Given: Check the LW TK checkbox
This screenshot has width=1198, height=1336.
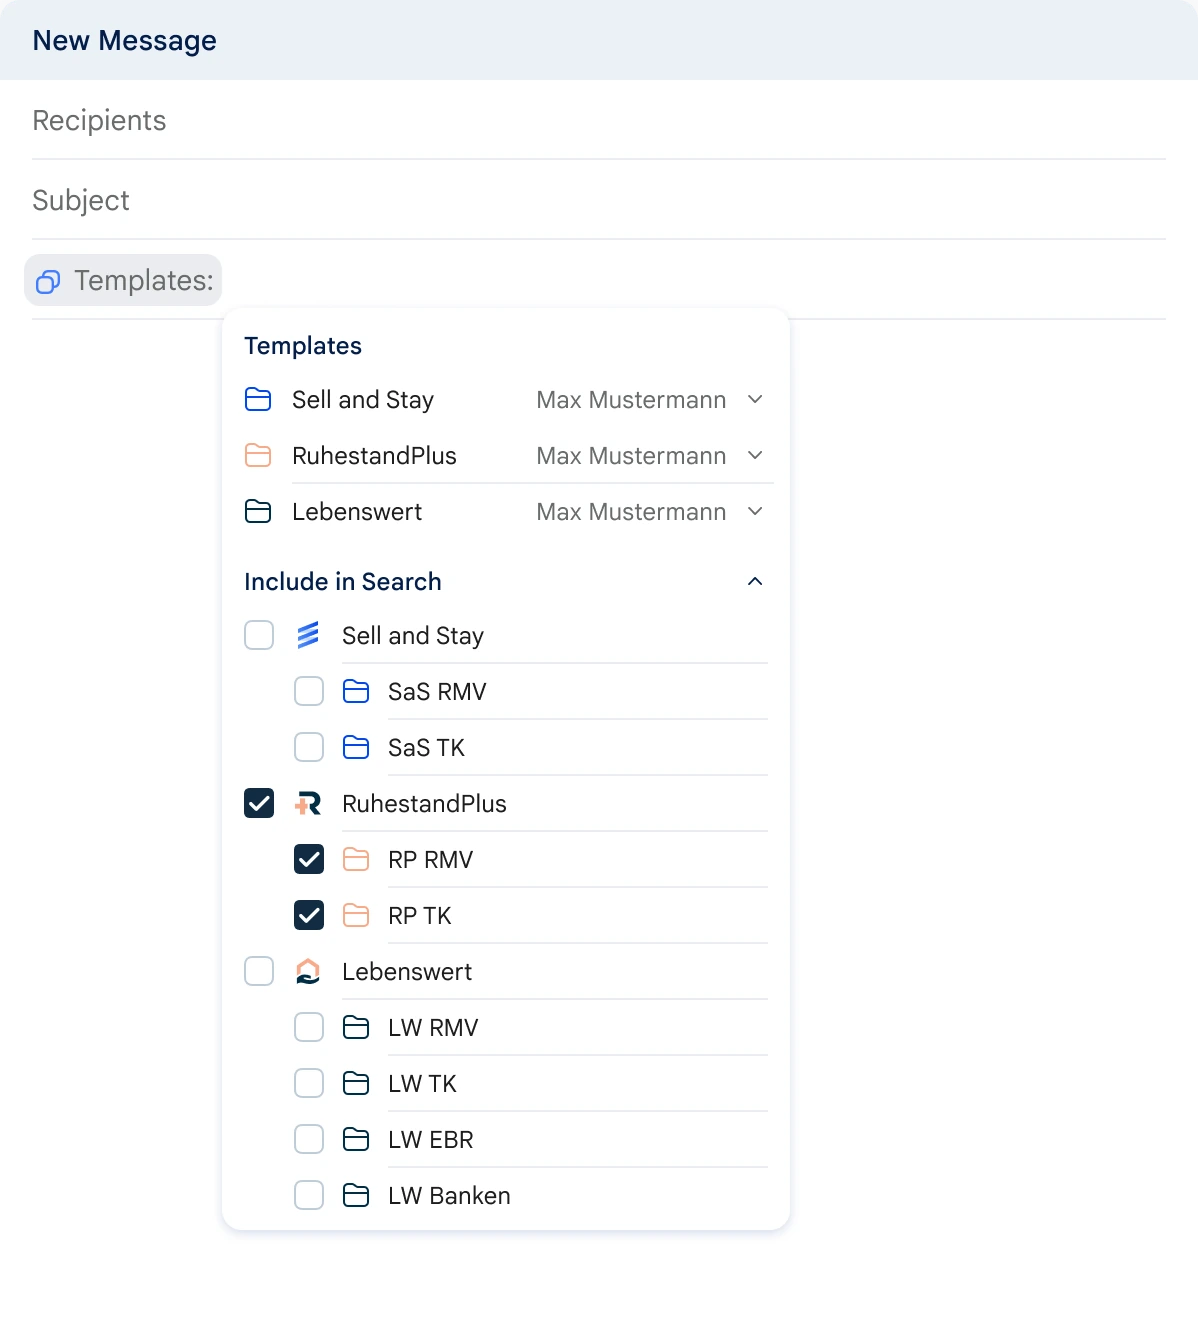Looking at the screenshot, I should tap(309, 1083).
